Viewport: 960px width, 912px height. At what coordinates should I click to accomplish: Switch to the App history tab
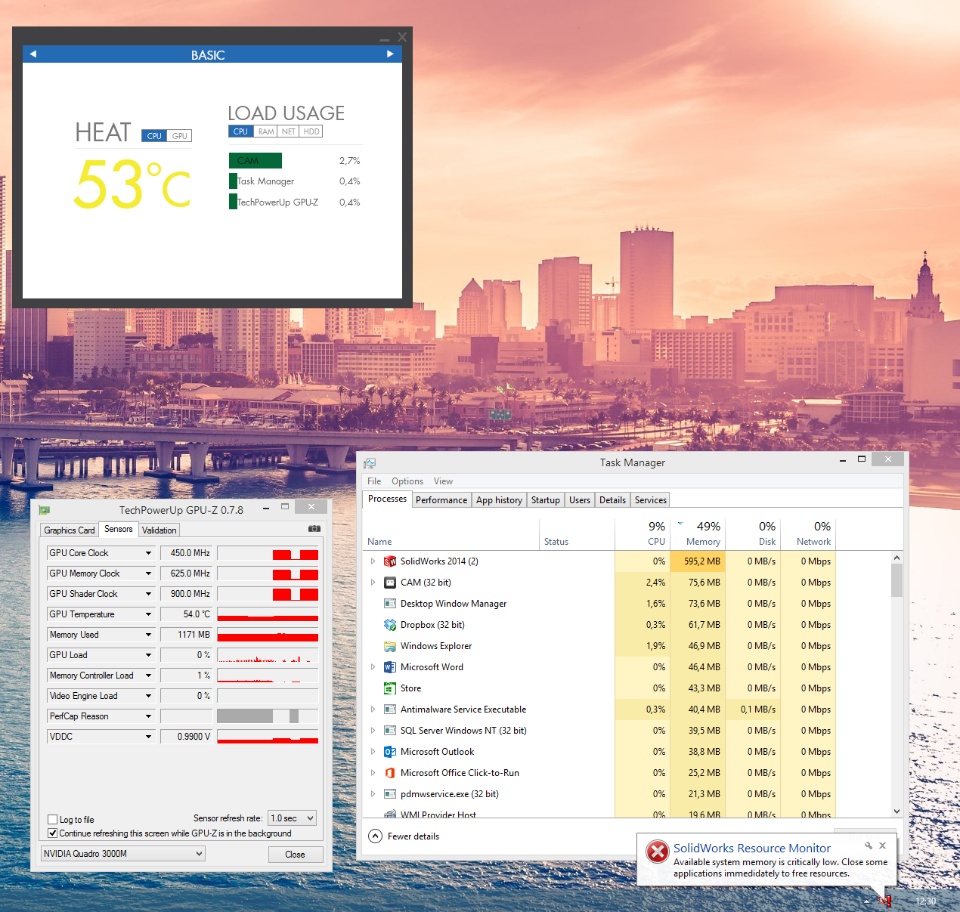[x=499, y=500]
